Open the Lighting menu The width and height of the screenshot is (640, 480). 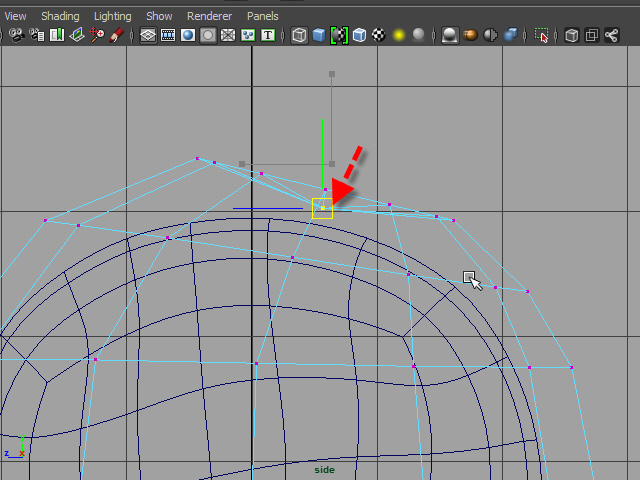pyautogui.click(x=112, y=16)
